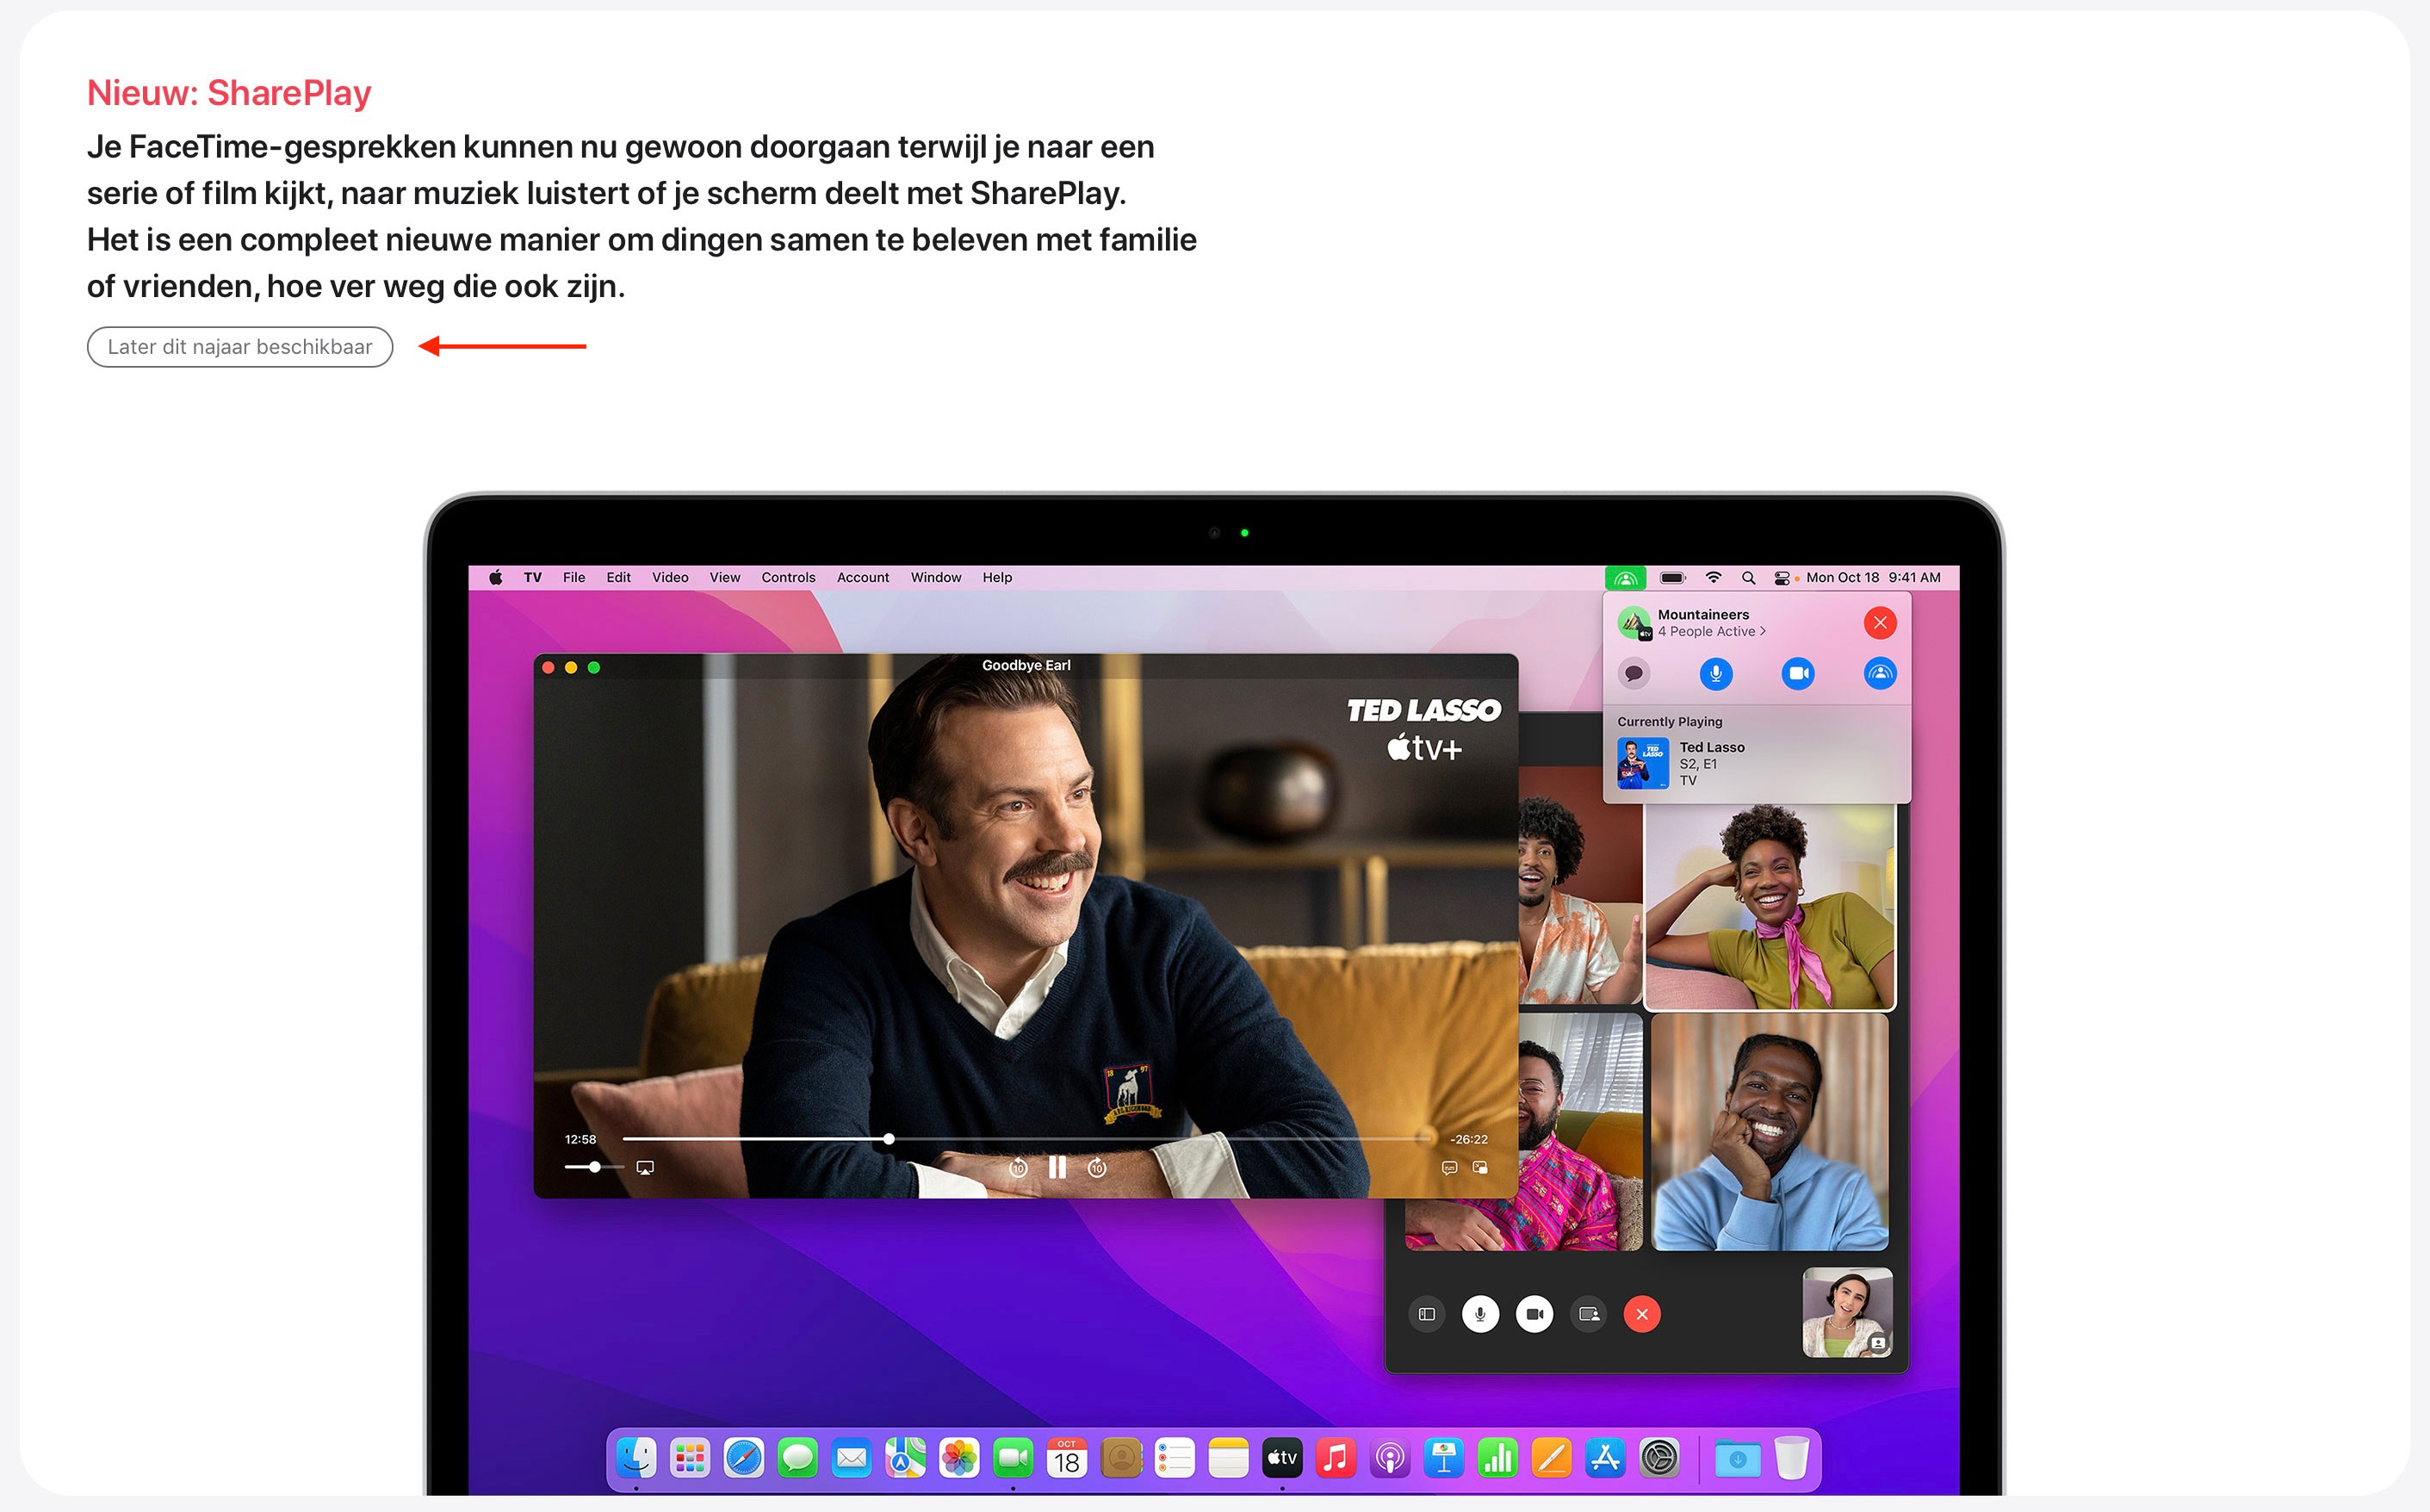Expand the 4 People Active list
Viewport: 2430px width, 1512px height.
pos(1712,631)
